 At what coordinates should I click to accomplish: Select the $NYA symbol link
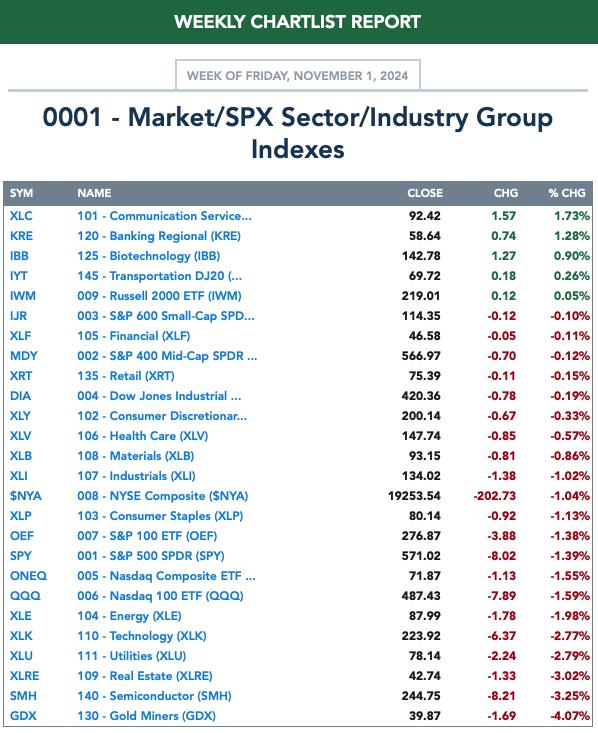point(26,496)
